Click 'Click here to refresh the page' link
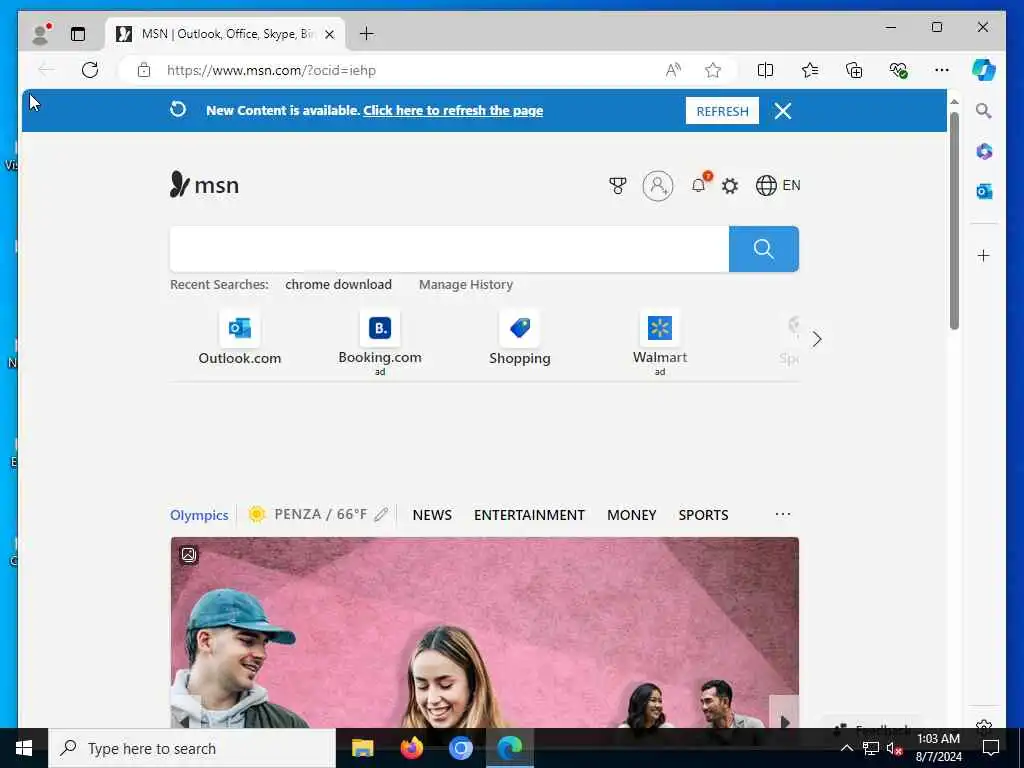 453,110
